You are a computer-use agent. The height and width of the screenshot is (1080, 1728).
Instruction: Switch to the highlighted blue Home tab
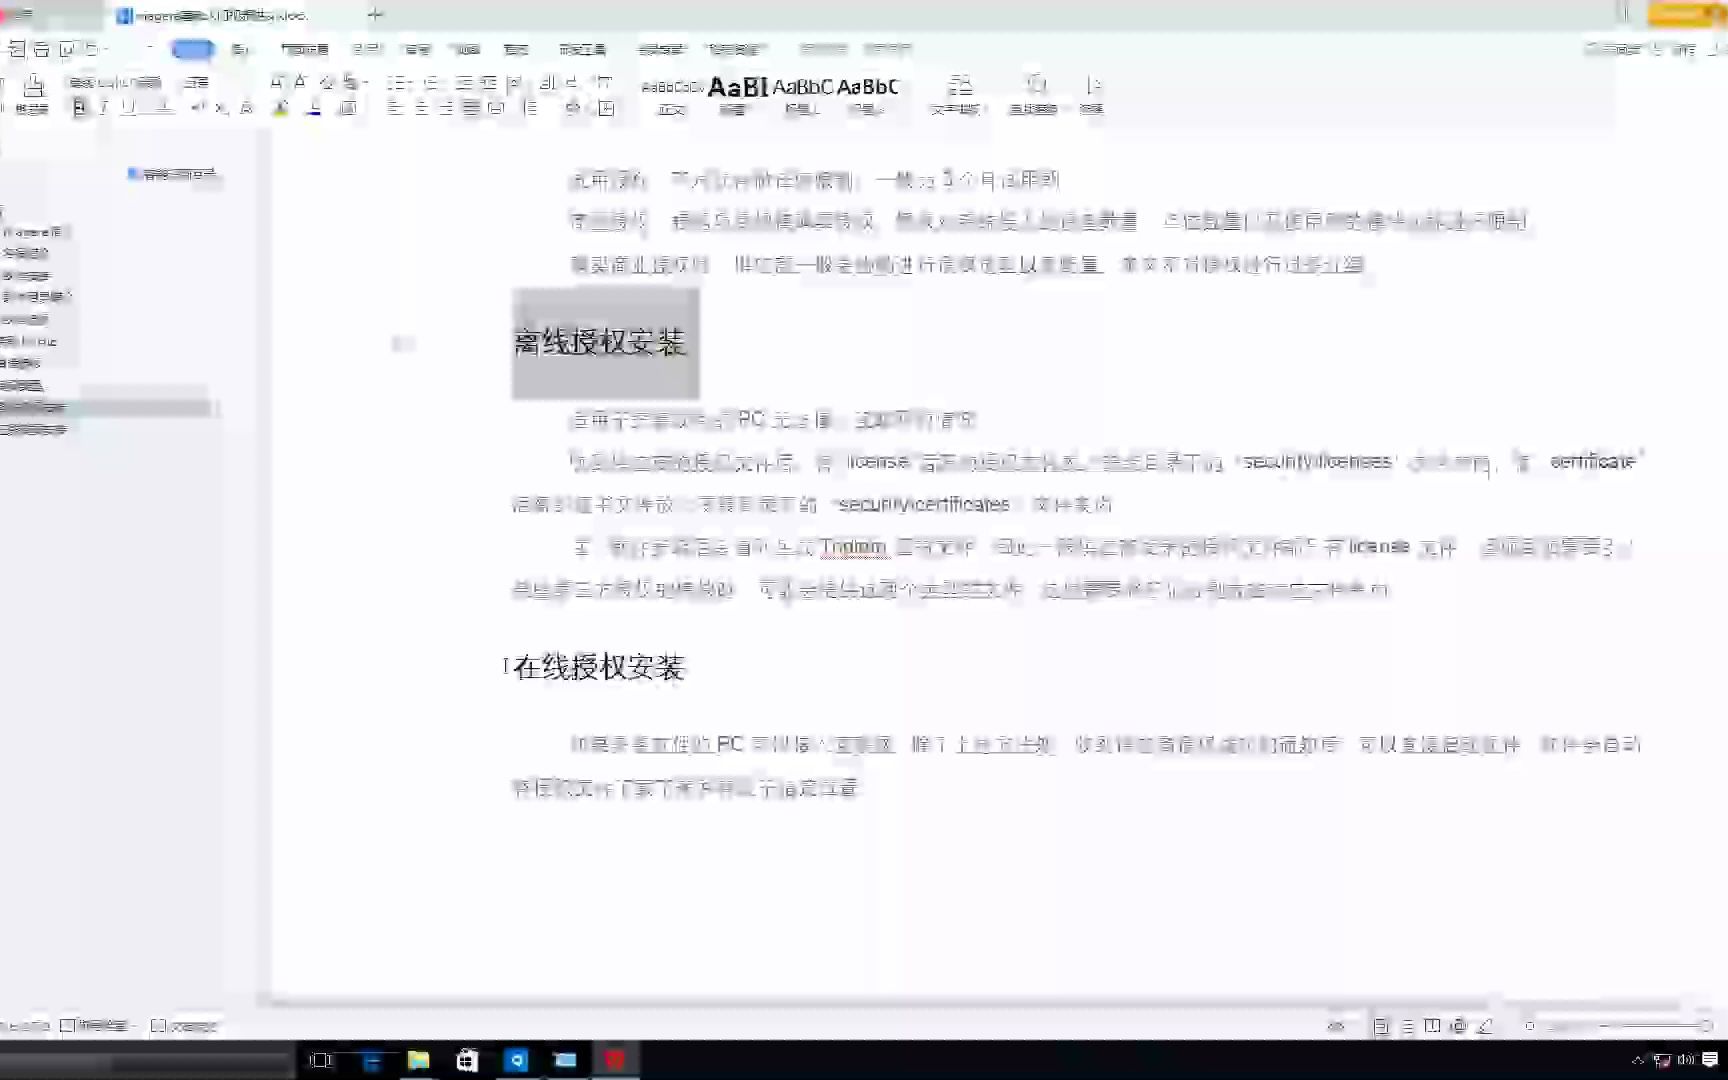[192, 49]
